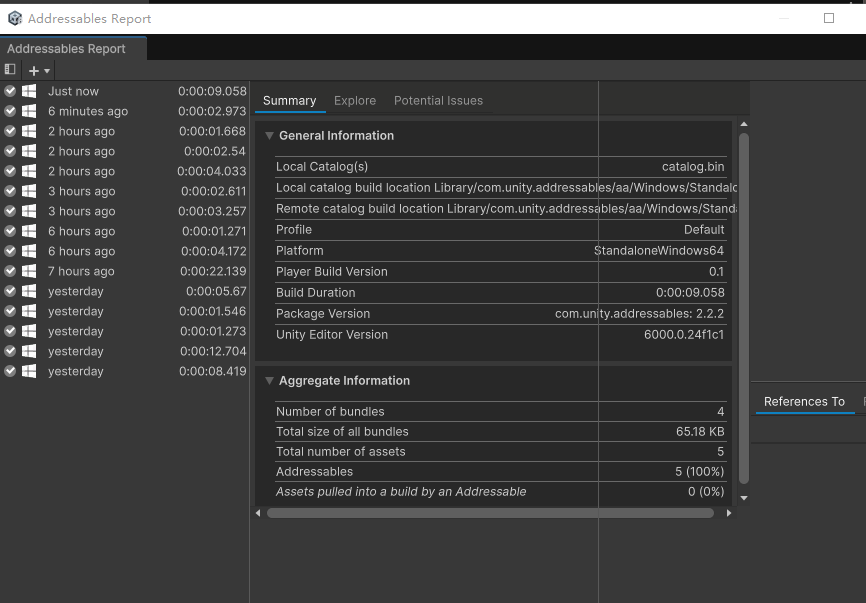Click Windows icon of 0:00:02.611 build
866x603 pixels.
pos(29,191)
